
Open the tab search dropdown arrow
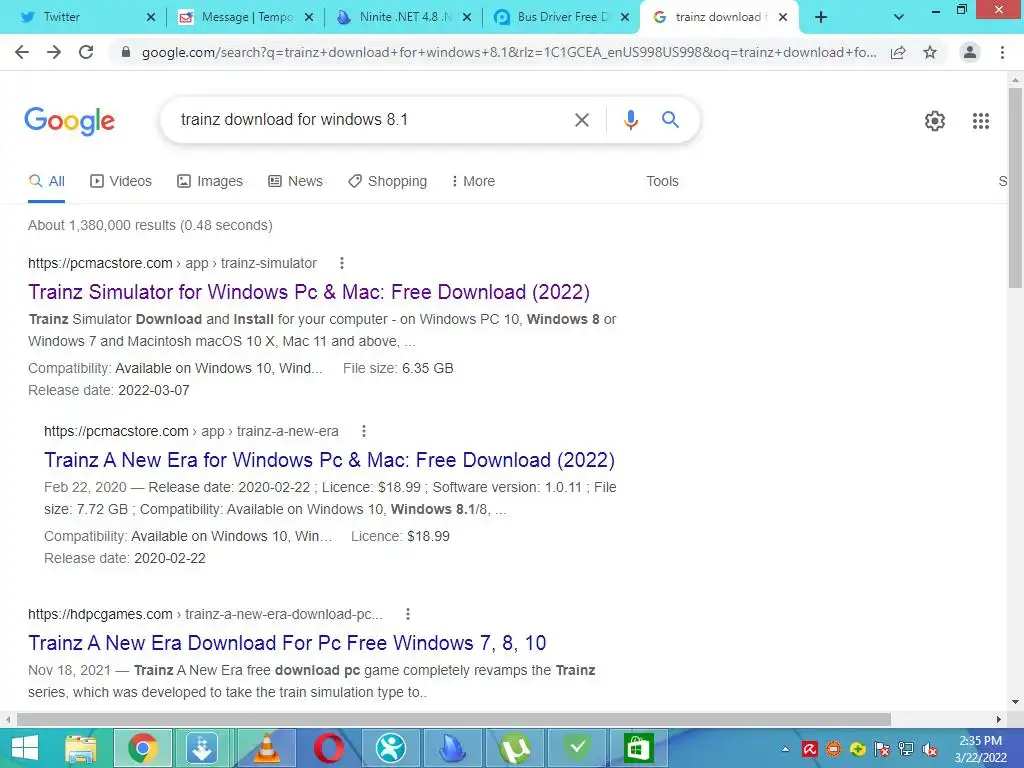(899, 18)
